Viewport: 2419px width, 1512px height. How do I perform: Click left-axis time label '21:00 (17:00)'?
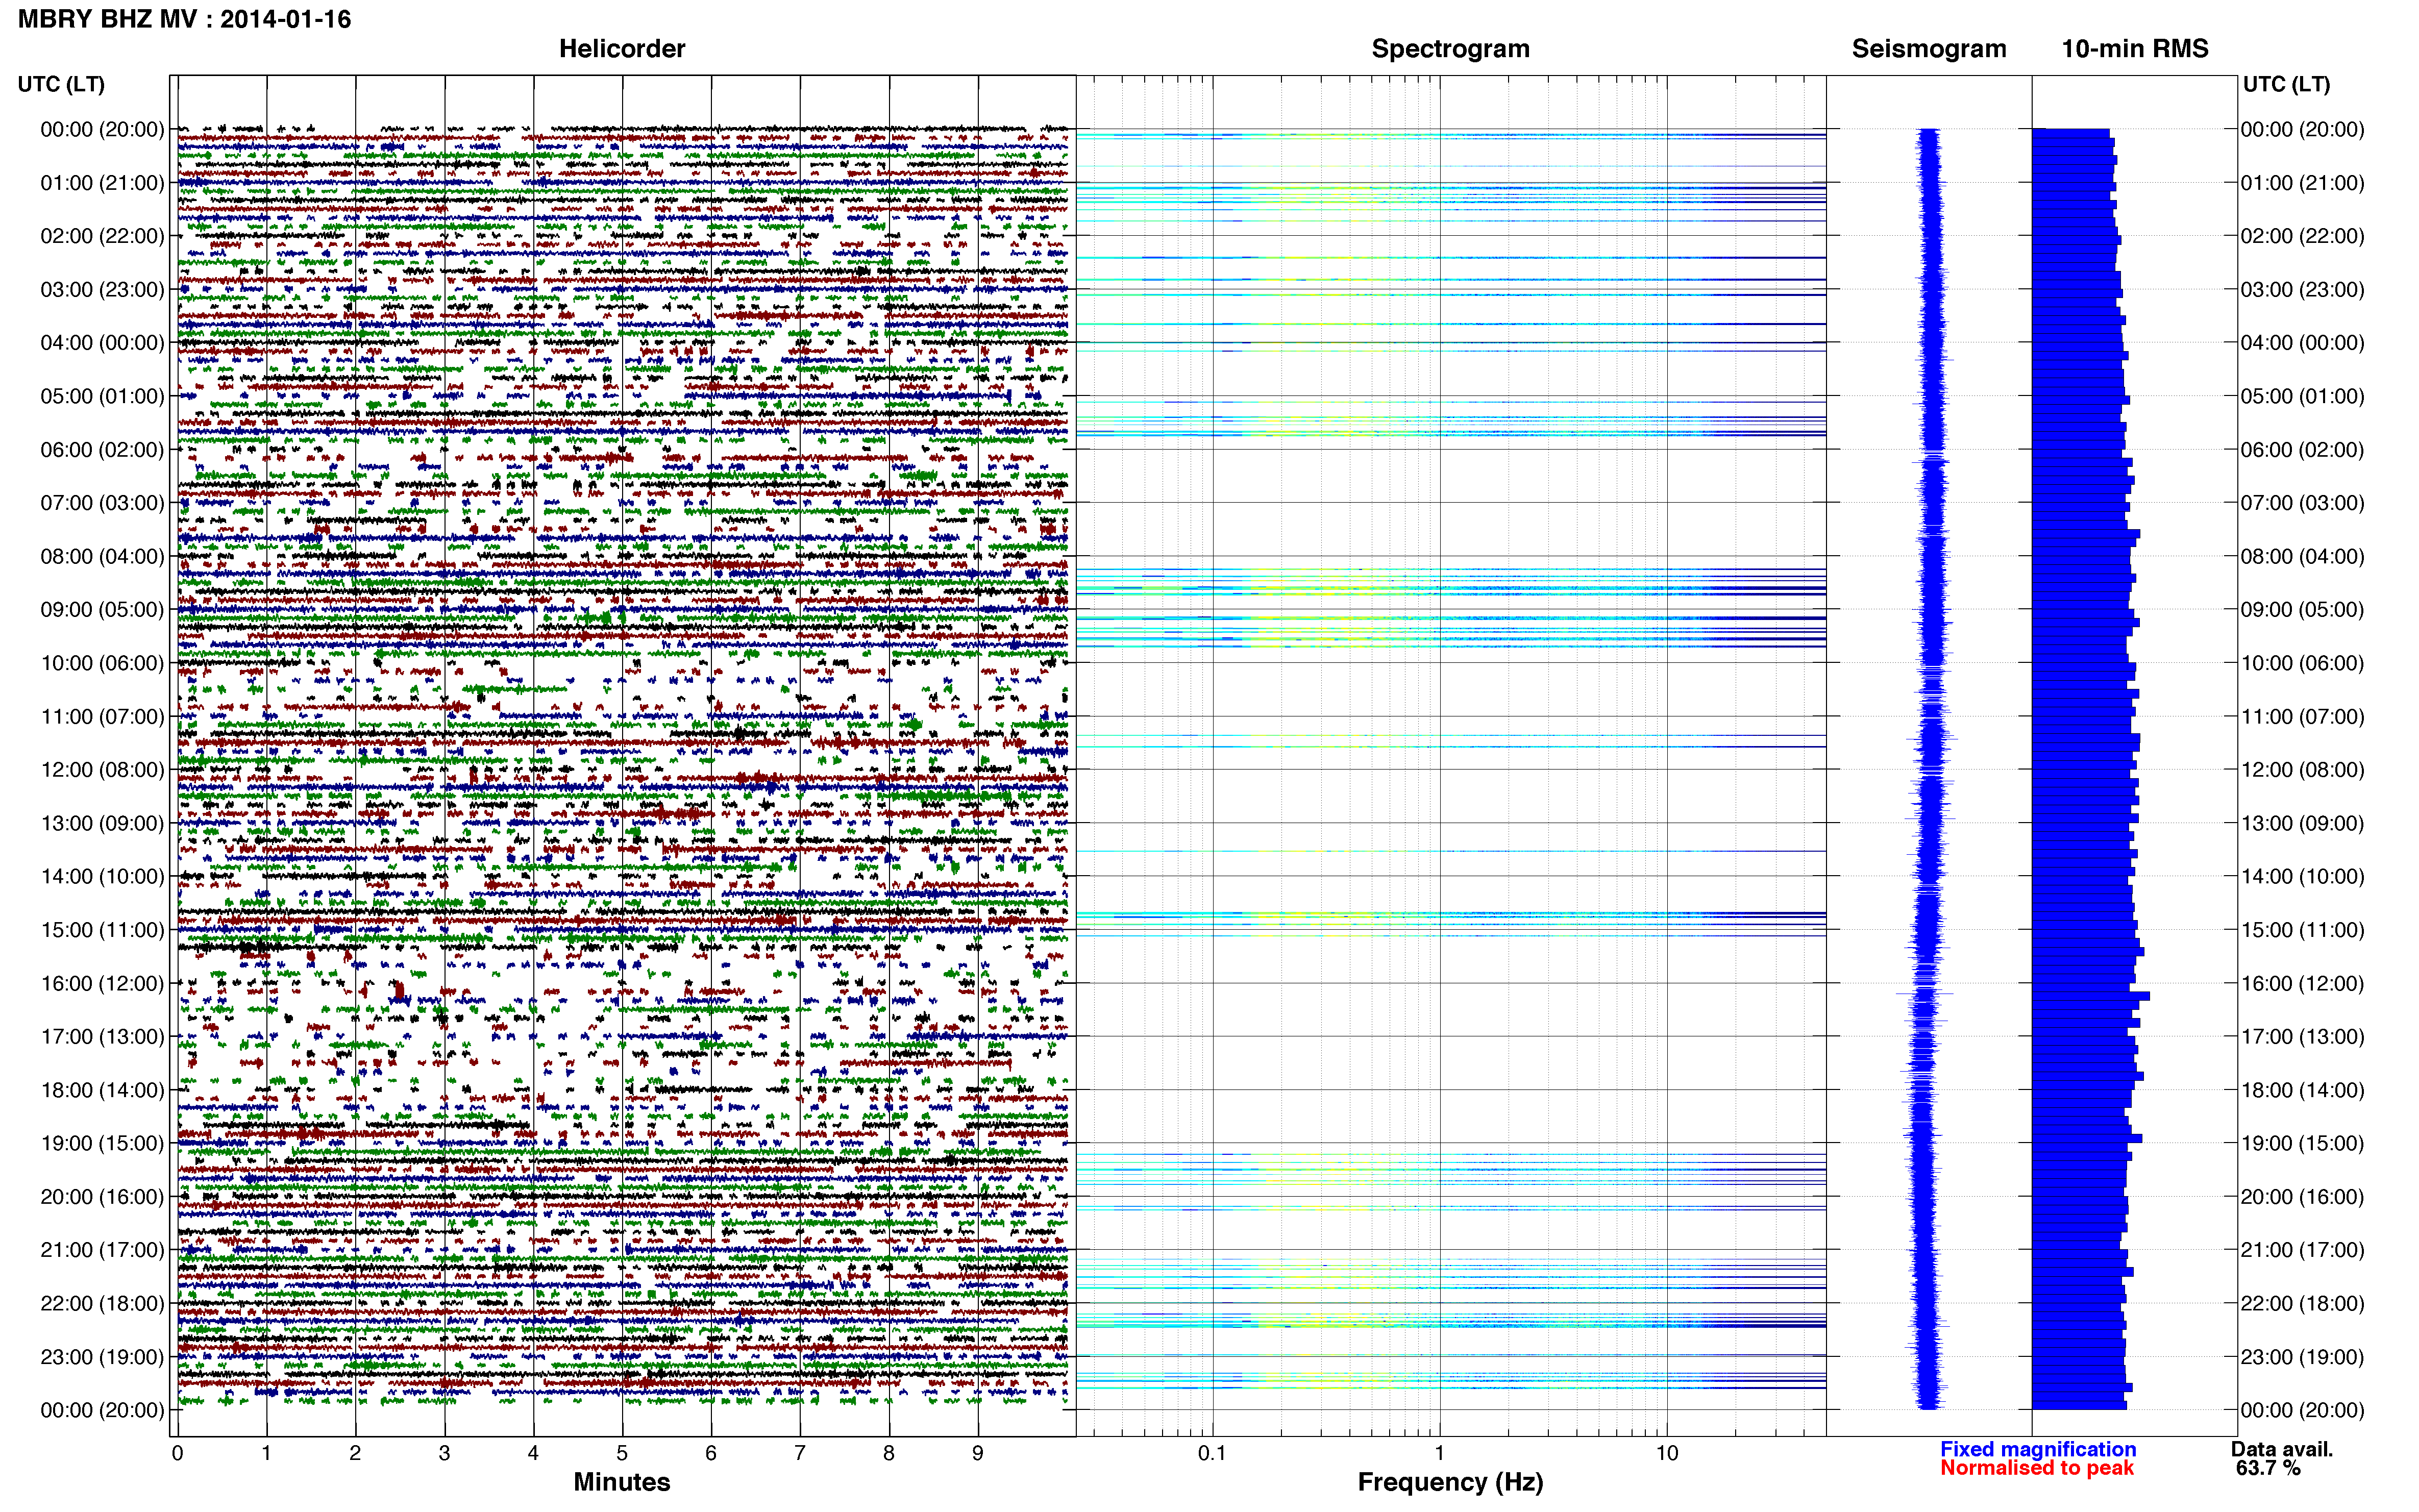tap(102, 1249)
